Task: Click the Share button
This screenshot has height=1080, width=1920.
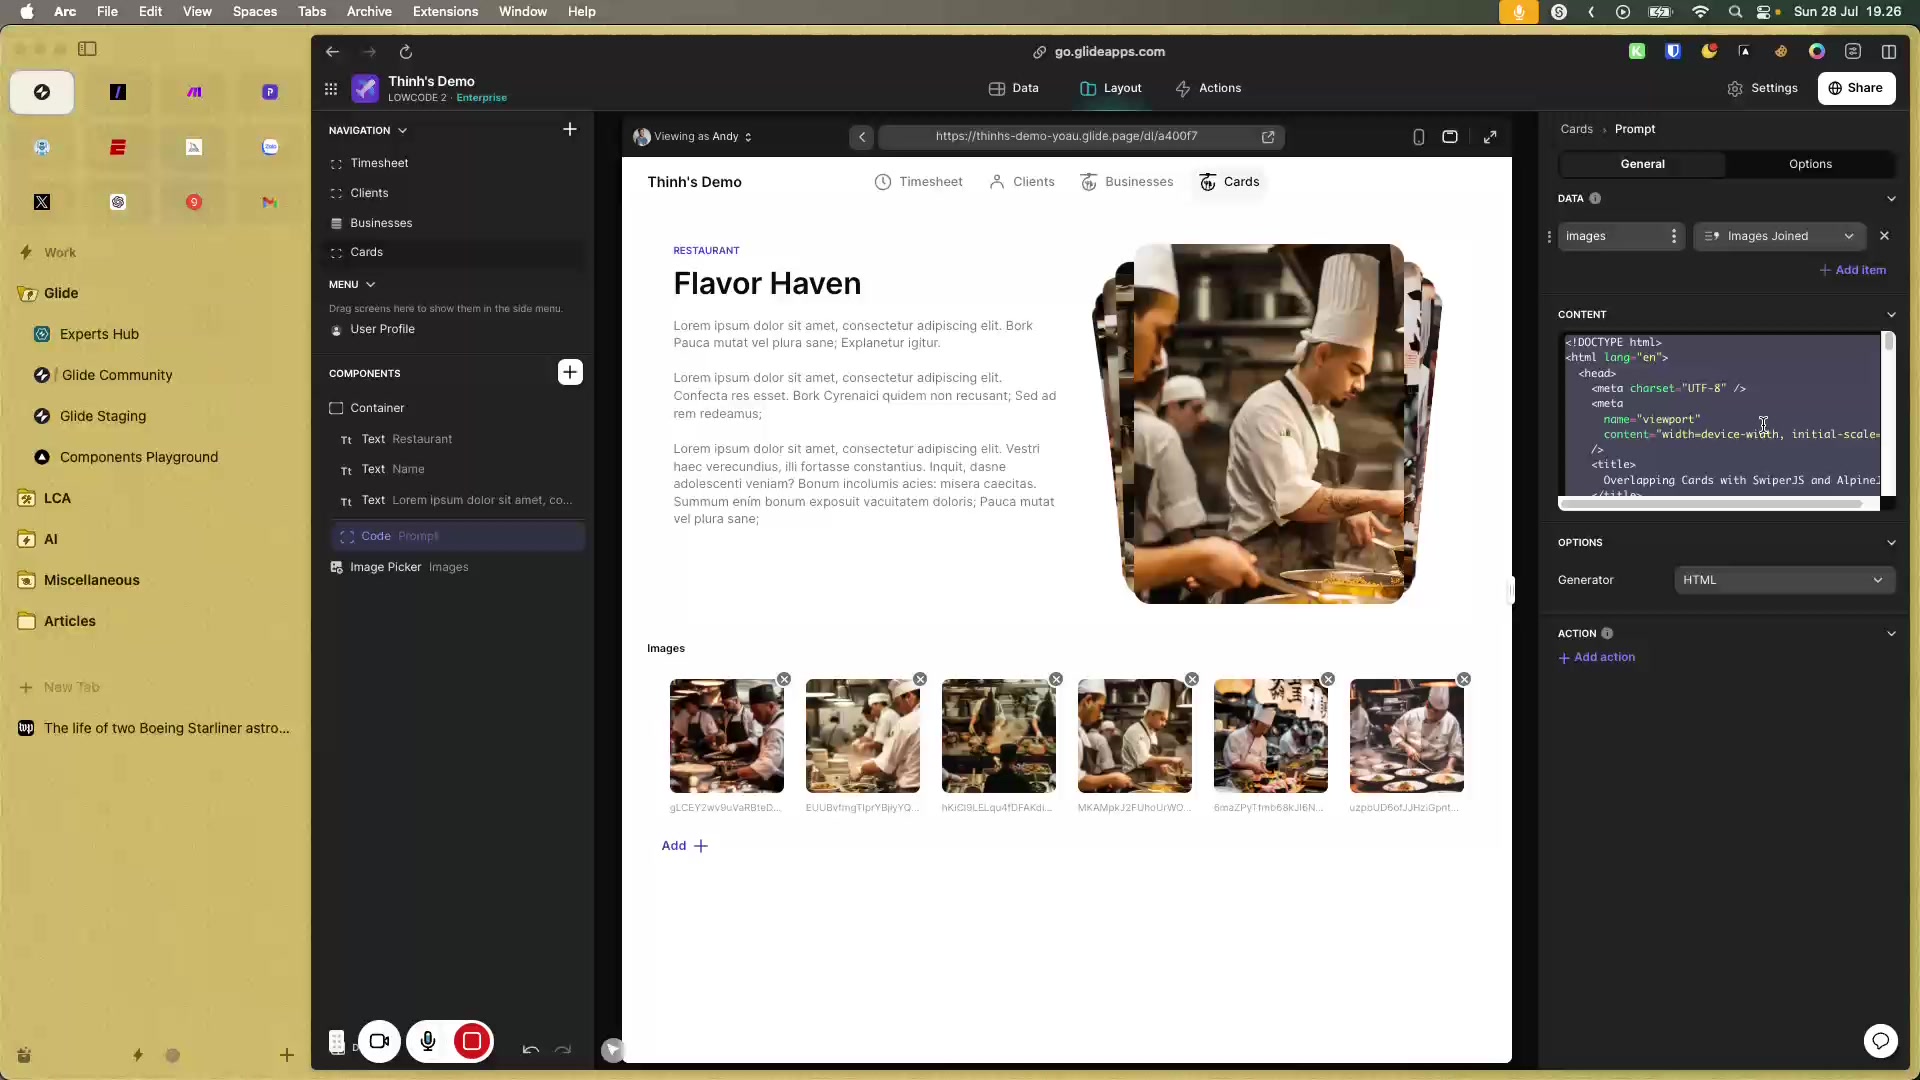Action: click(x=1856, y=88)
